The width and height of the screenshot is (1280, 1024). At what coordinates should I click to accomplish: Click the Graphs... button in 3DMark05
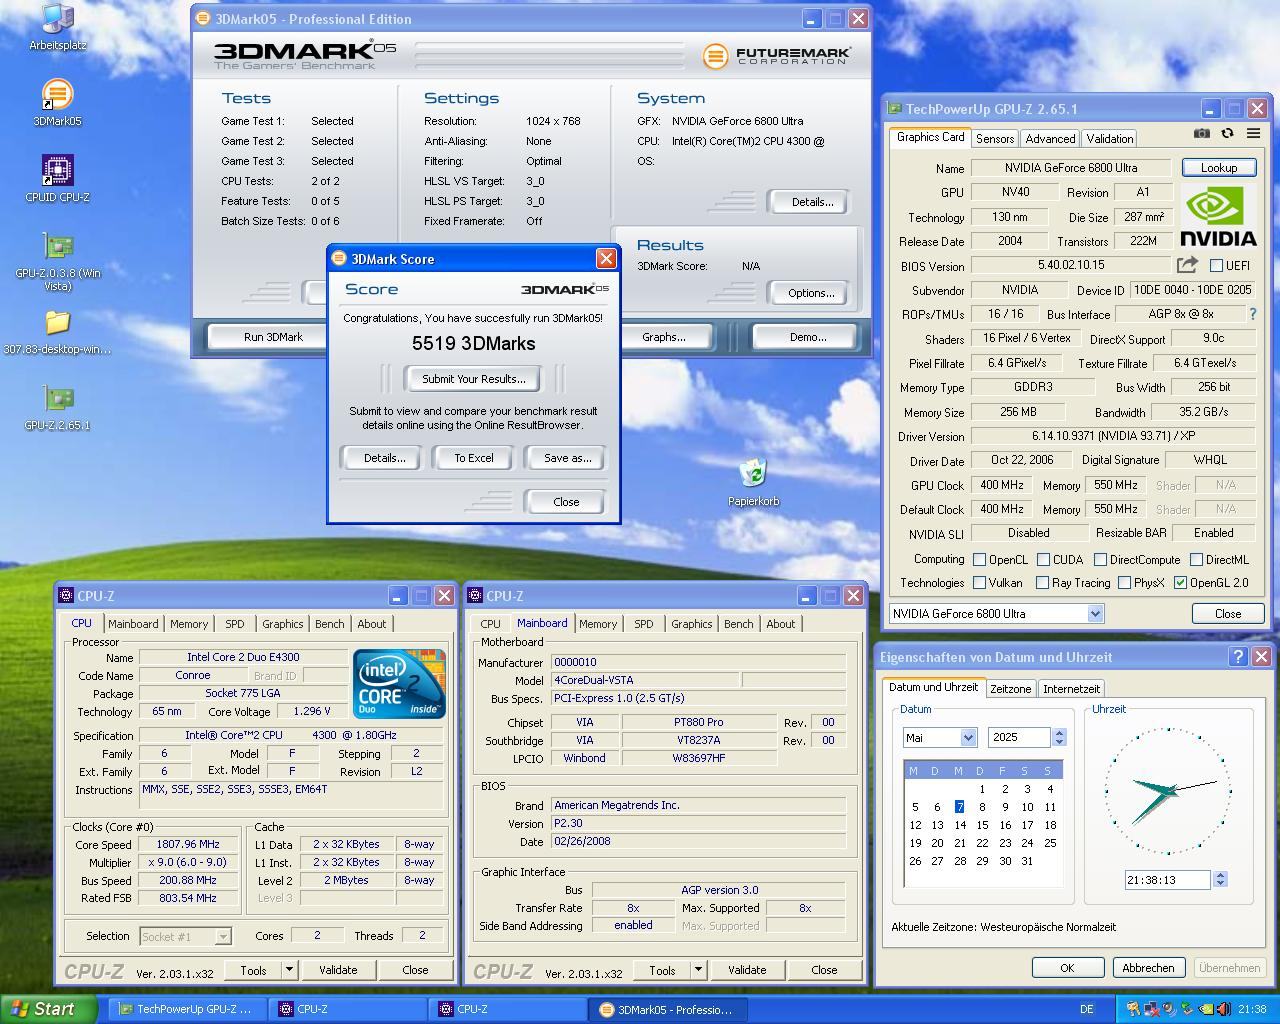coord(663,337)
